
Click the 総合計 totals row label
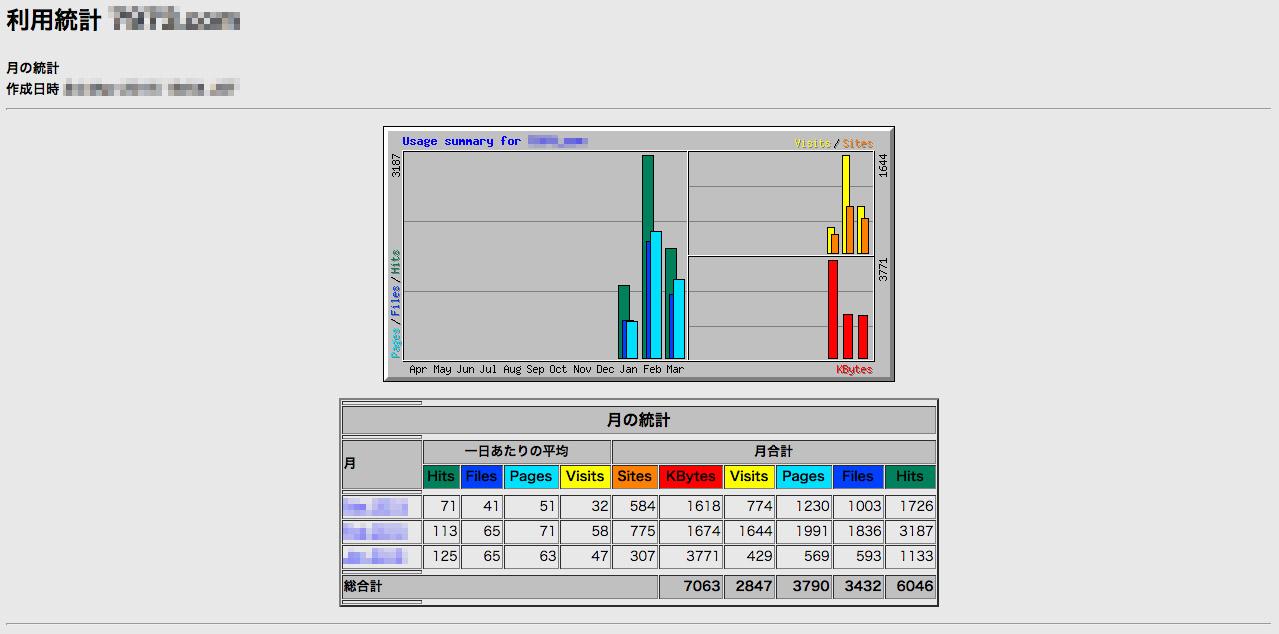pos(363,586)
